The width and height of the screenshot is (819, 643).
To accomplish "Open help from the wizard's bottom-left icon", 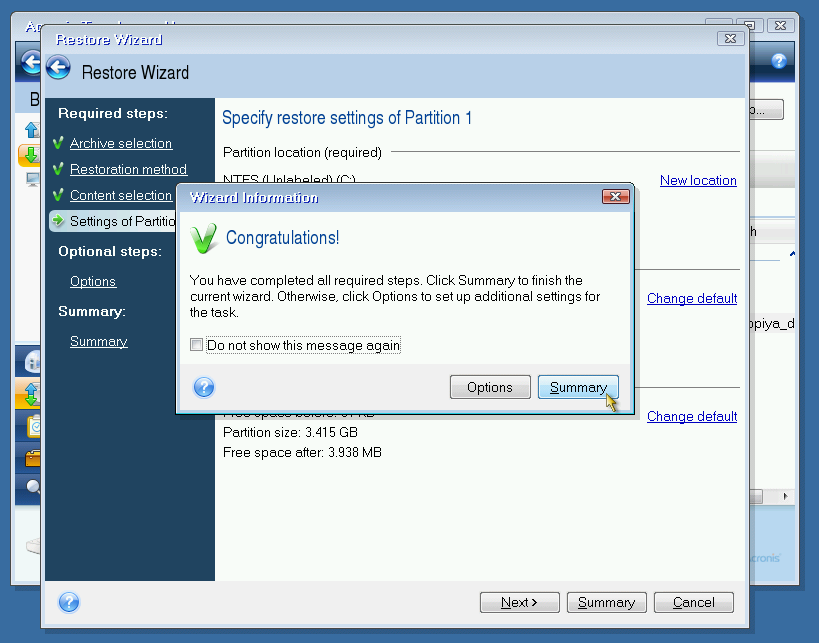I will (x=69, y=602).
